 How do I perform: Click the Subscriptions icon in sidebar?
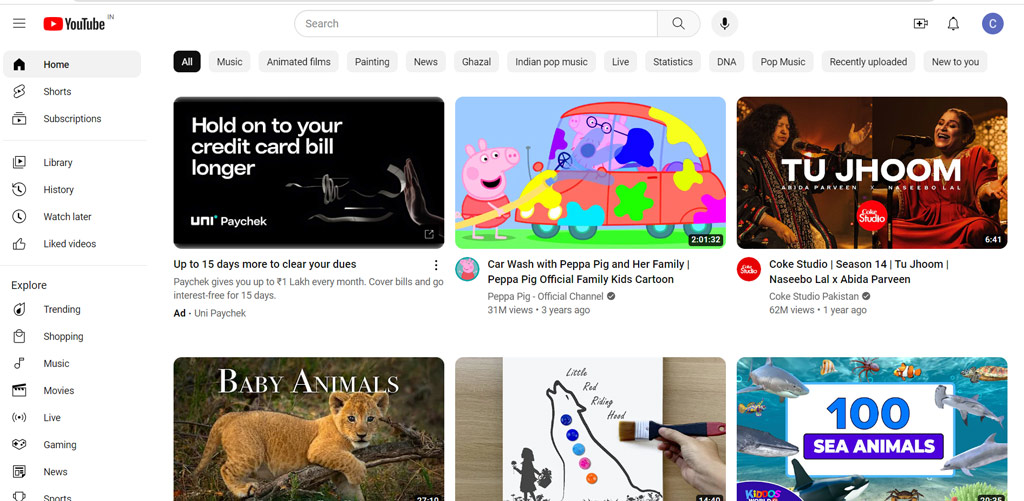(x=19, y=118)
